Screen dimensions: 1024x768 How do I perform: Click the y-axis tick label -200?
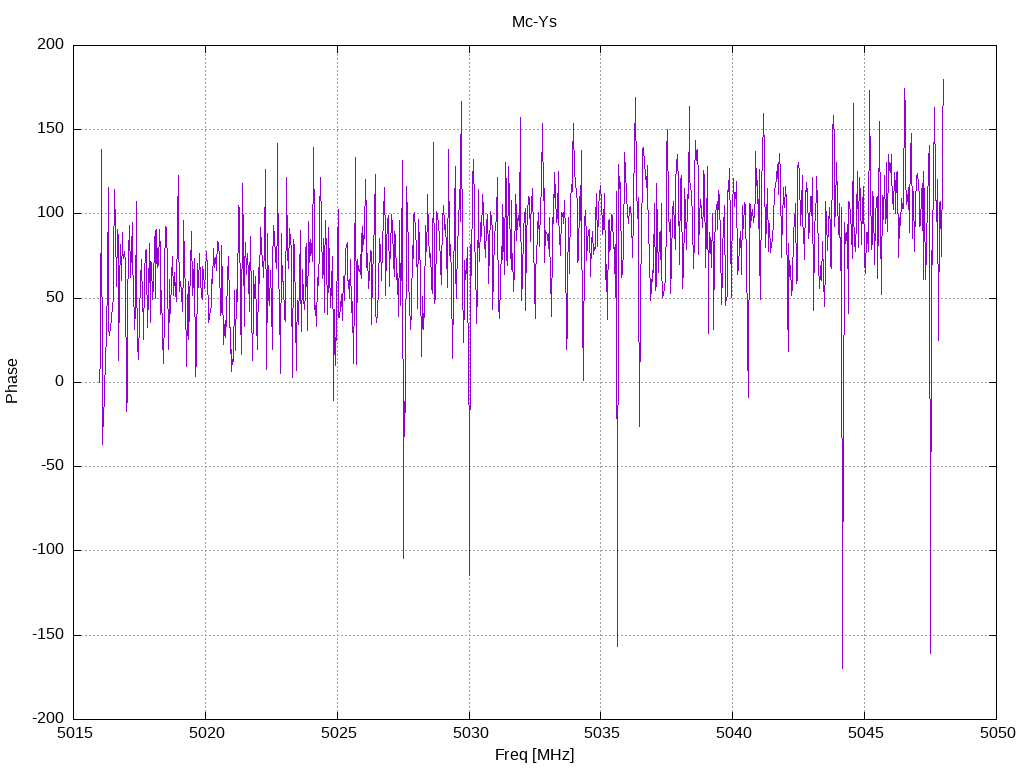(x=48, y=718)
